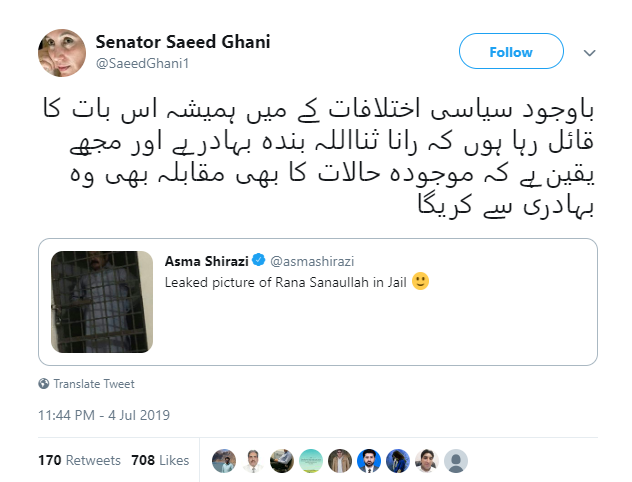Expand the tweet options chevron
Viewport: 632px width, 482px height.
(590, 50)
